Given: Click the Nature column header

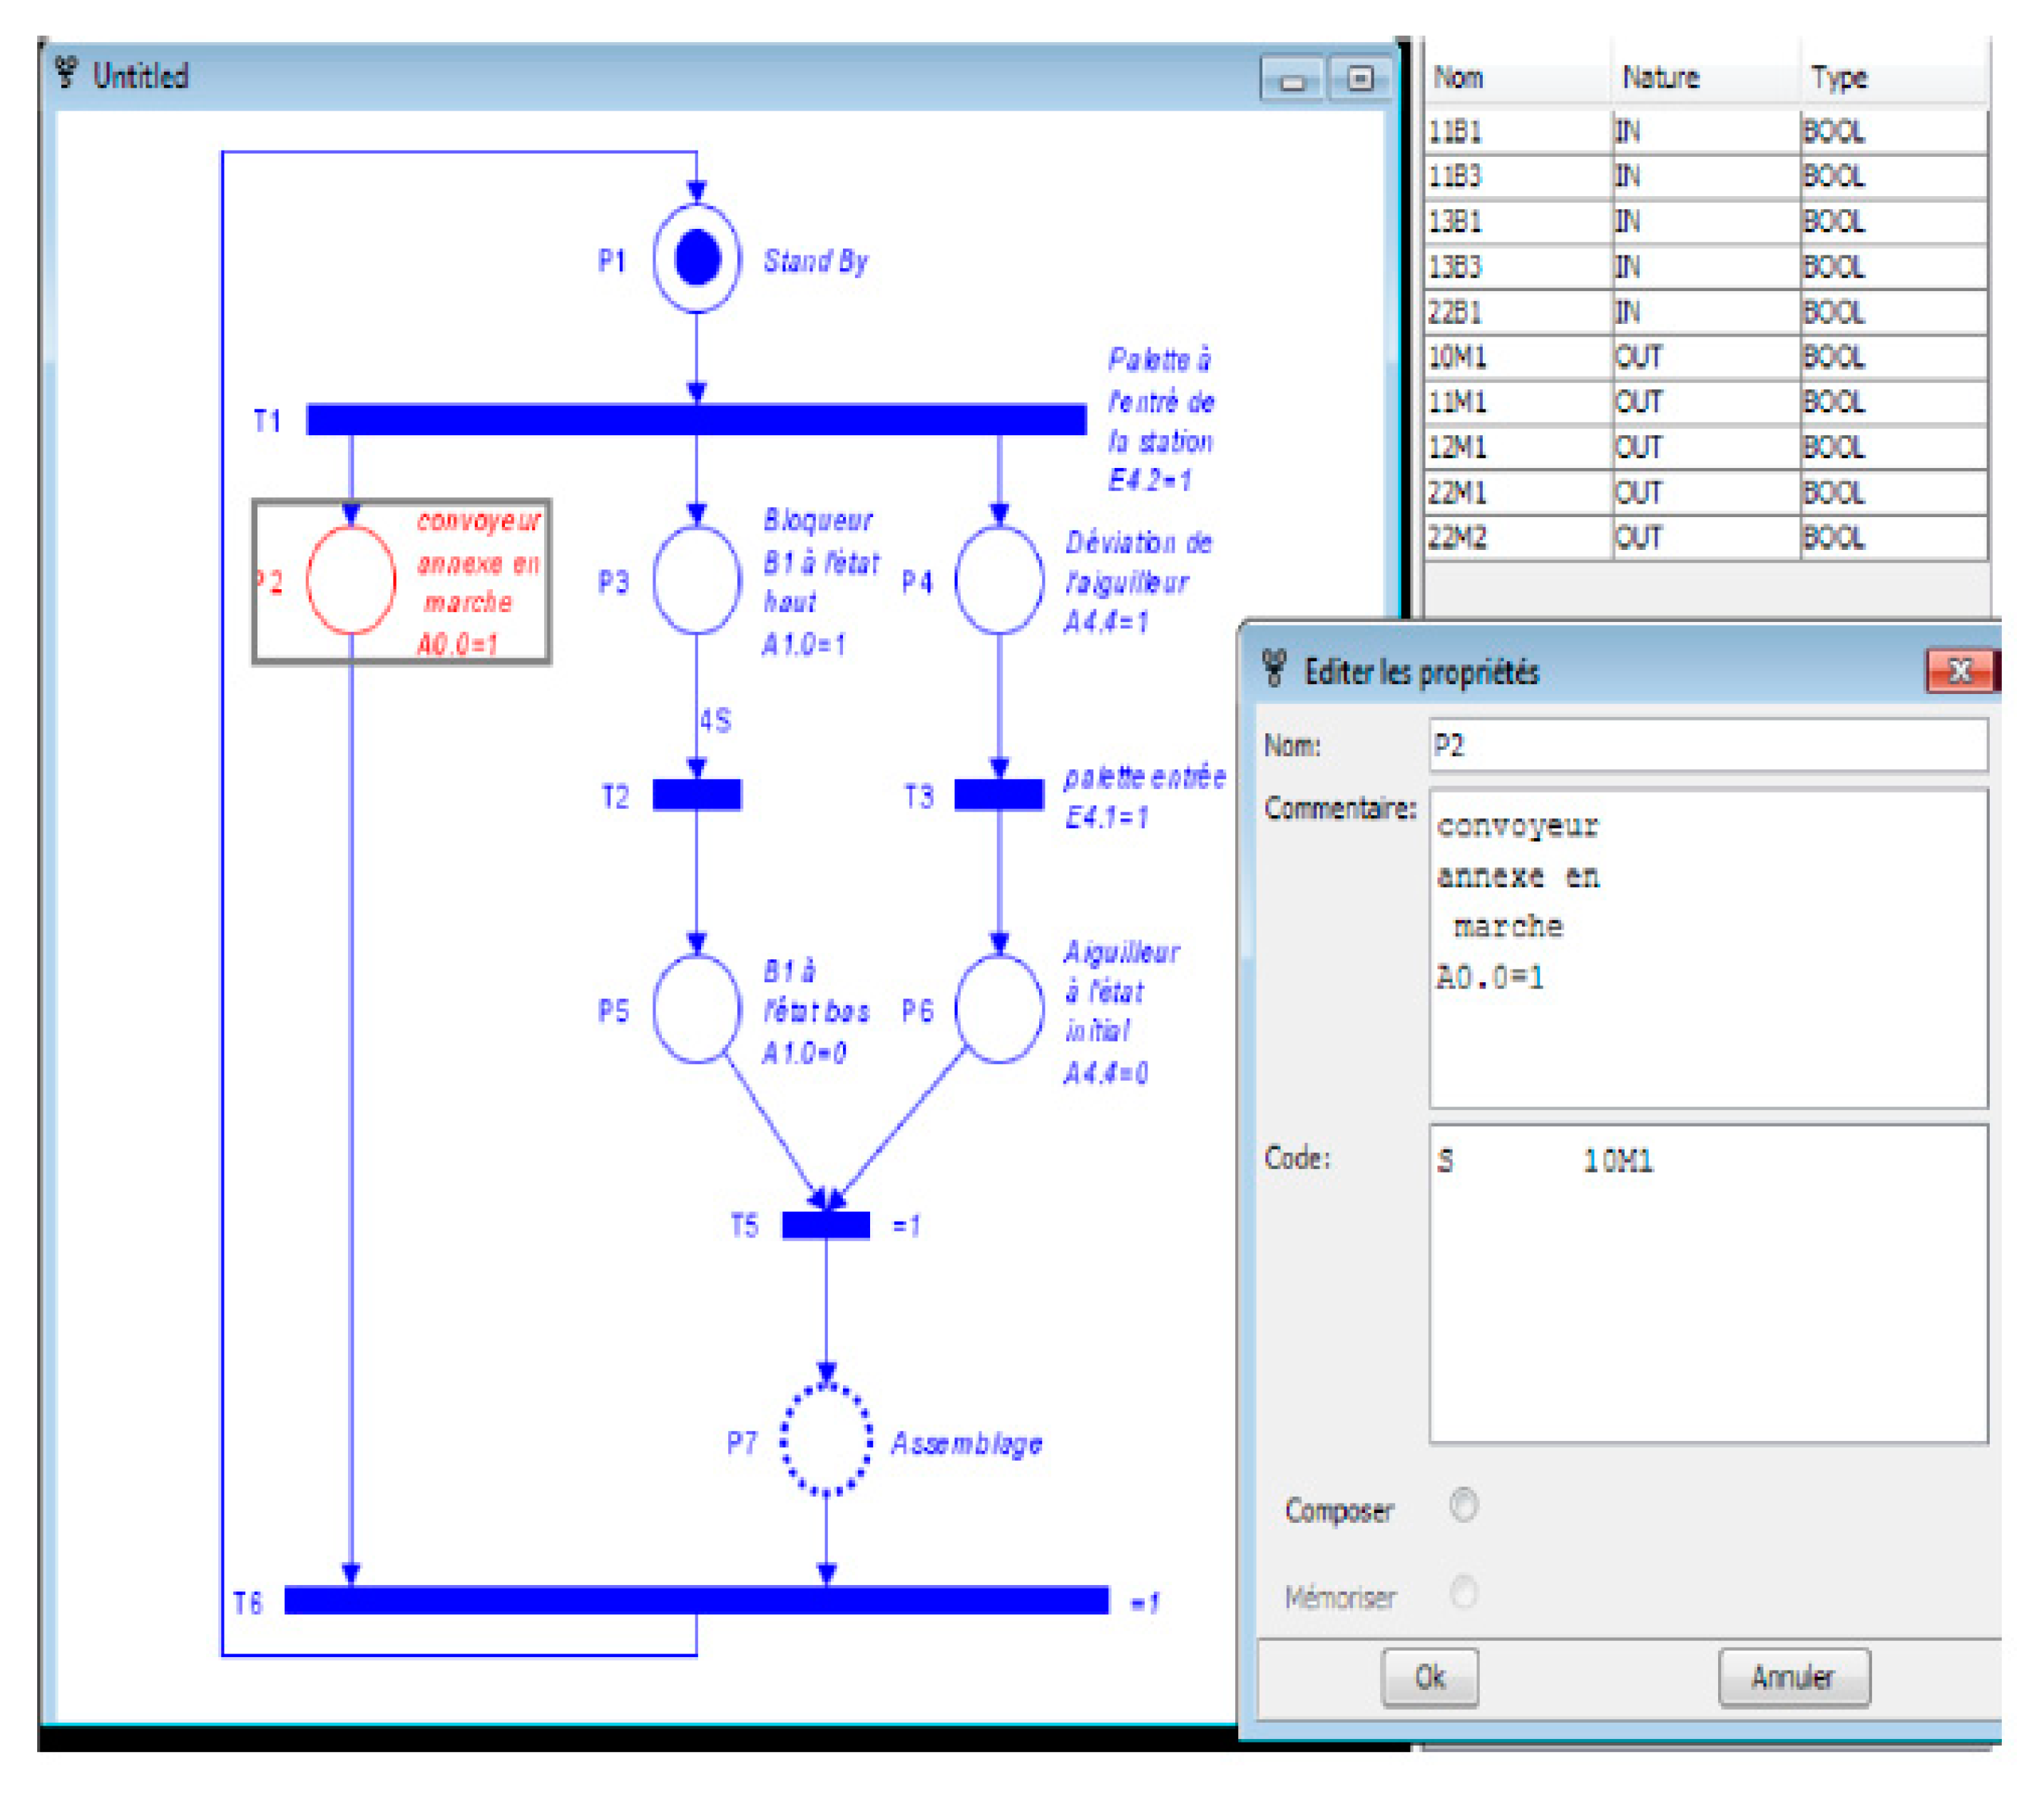Looking at the screenshot, I should [x=1660, y=77].
